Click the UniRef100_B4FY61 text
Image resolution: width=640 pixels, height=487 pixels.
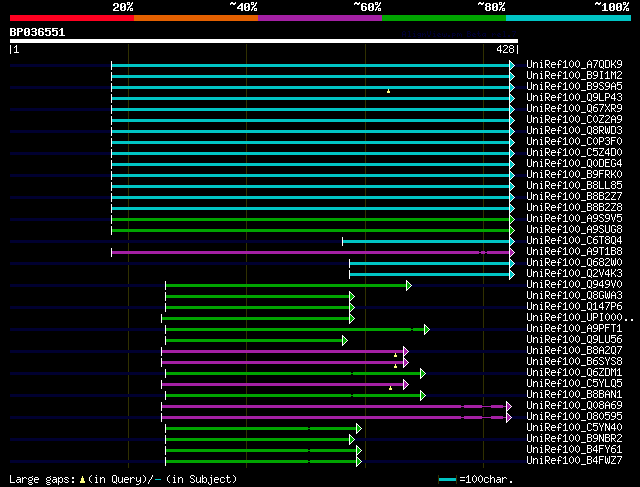click(574, 450)
